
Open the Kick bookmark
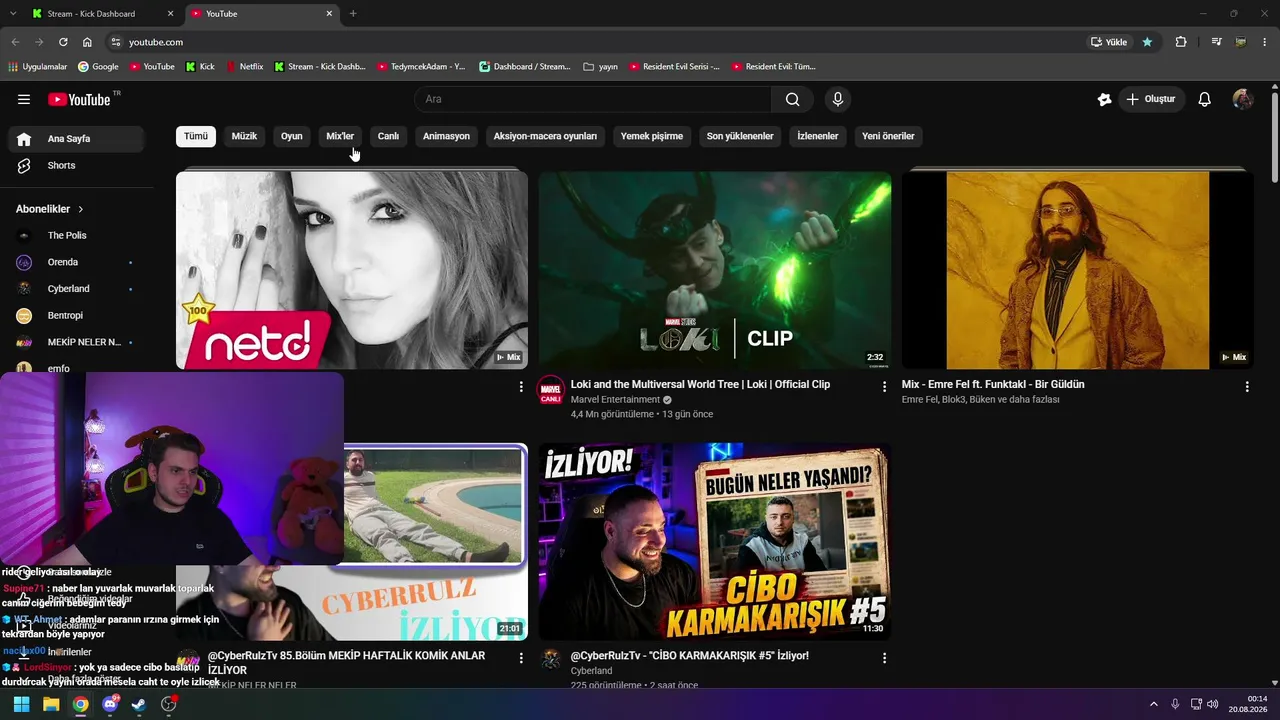tap(201, 67)
